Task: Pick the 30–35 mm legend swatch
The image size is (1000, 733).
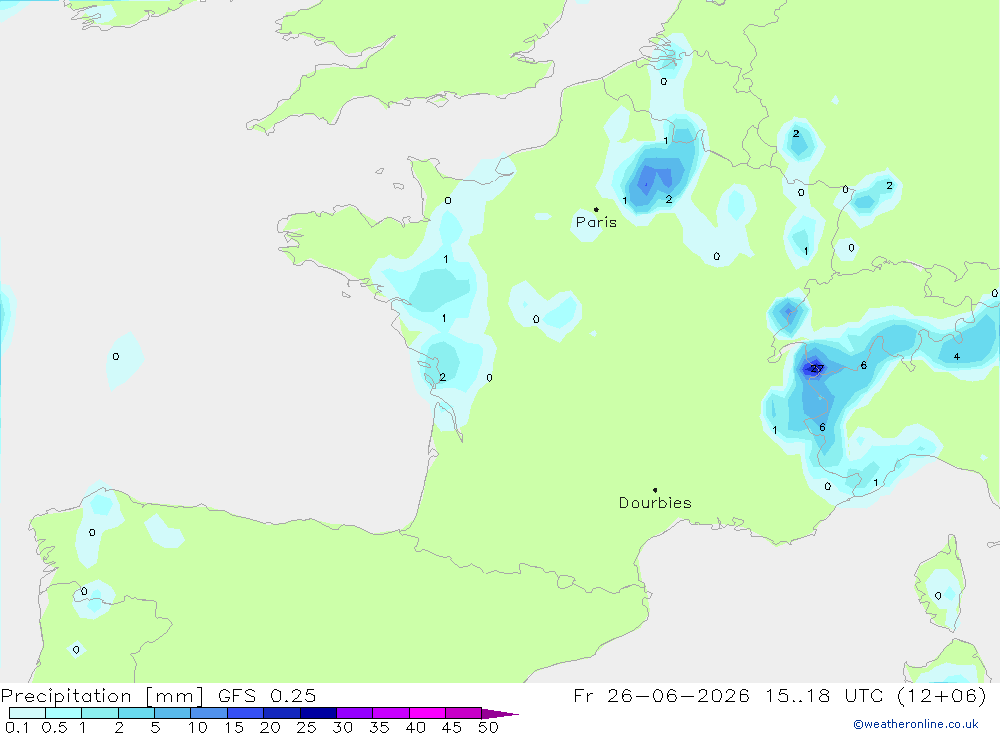Action: tap(355, 713)
